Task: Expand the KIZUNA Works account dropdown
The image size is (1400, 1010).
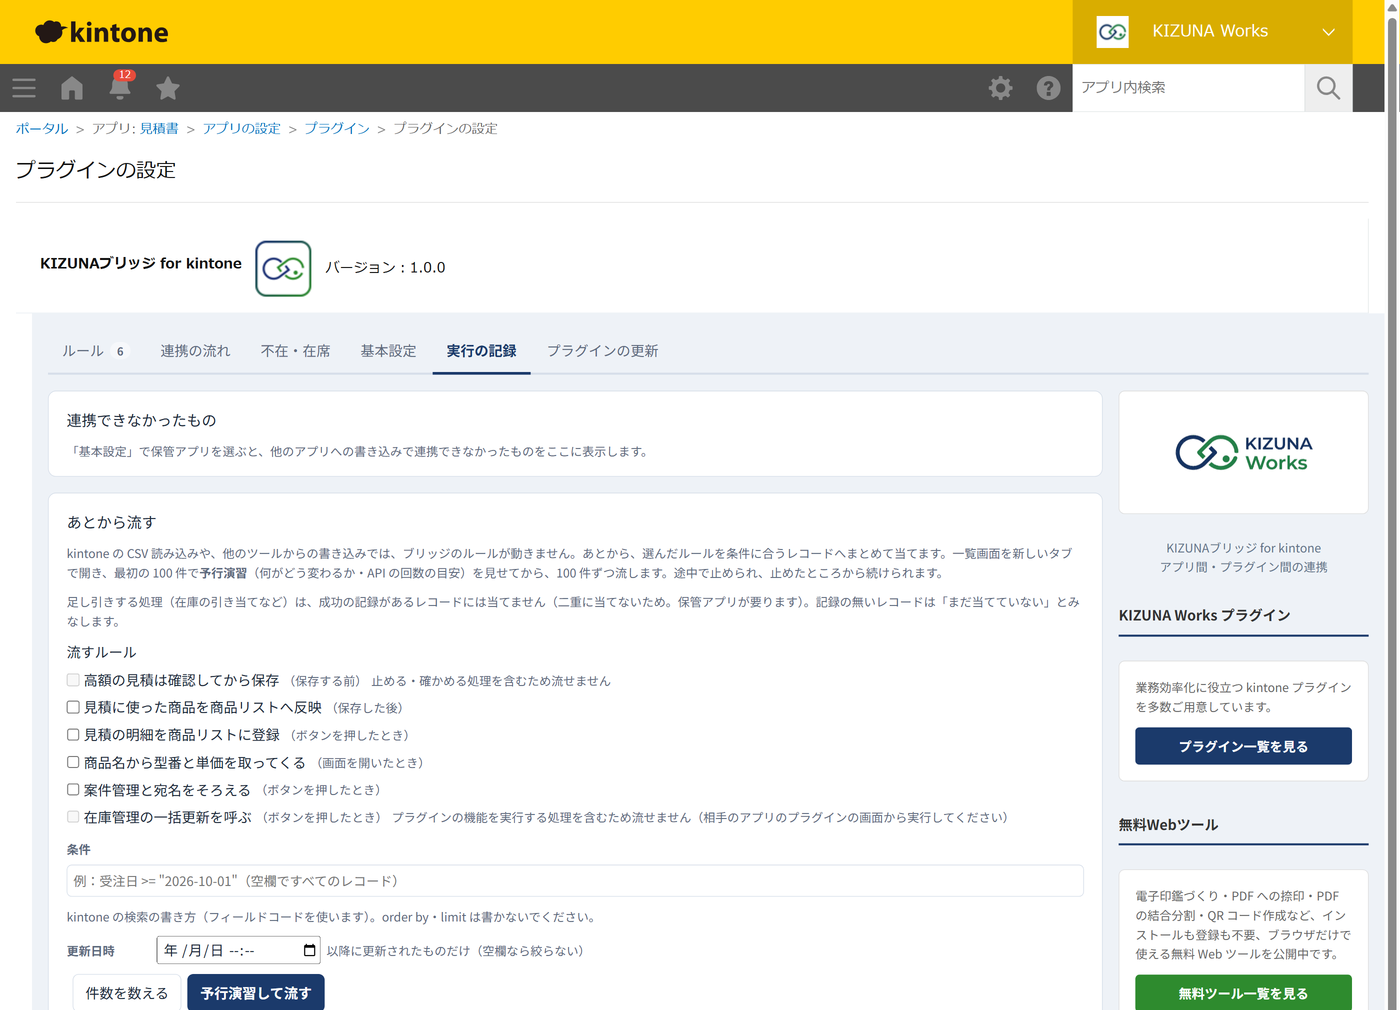Action: pyautogui.click(x=1212, y=32)
